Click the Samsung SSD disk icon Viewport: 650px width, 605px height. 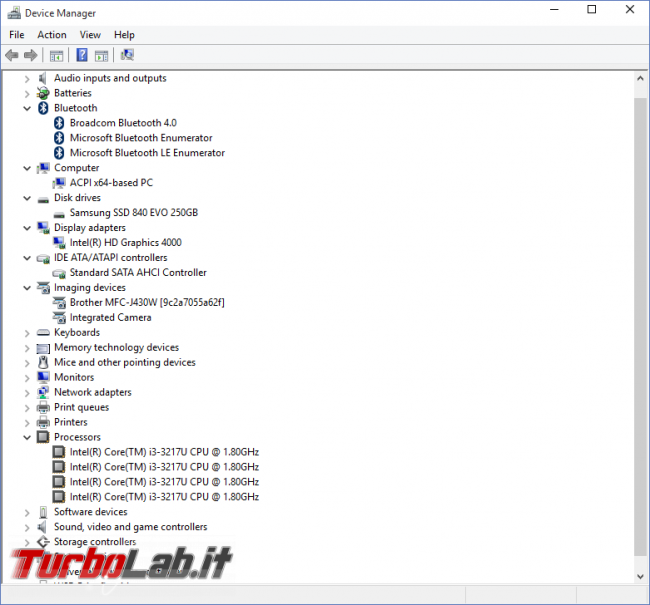click(59, 214)
